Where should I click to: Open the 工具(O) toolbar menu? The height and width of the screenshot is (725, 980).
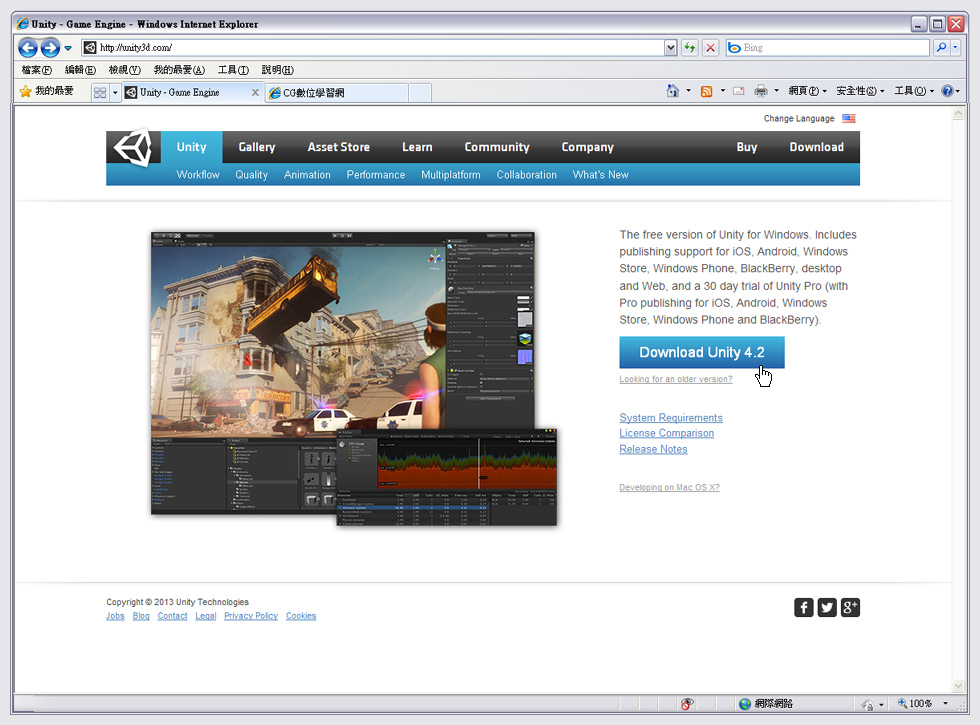pos(914,91)
